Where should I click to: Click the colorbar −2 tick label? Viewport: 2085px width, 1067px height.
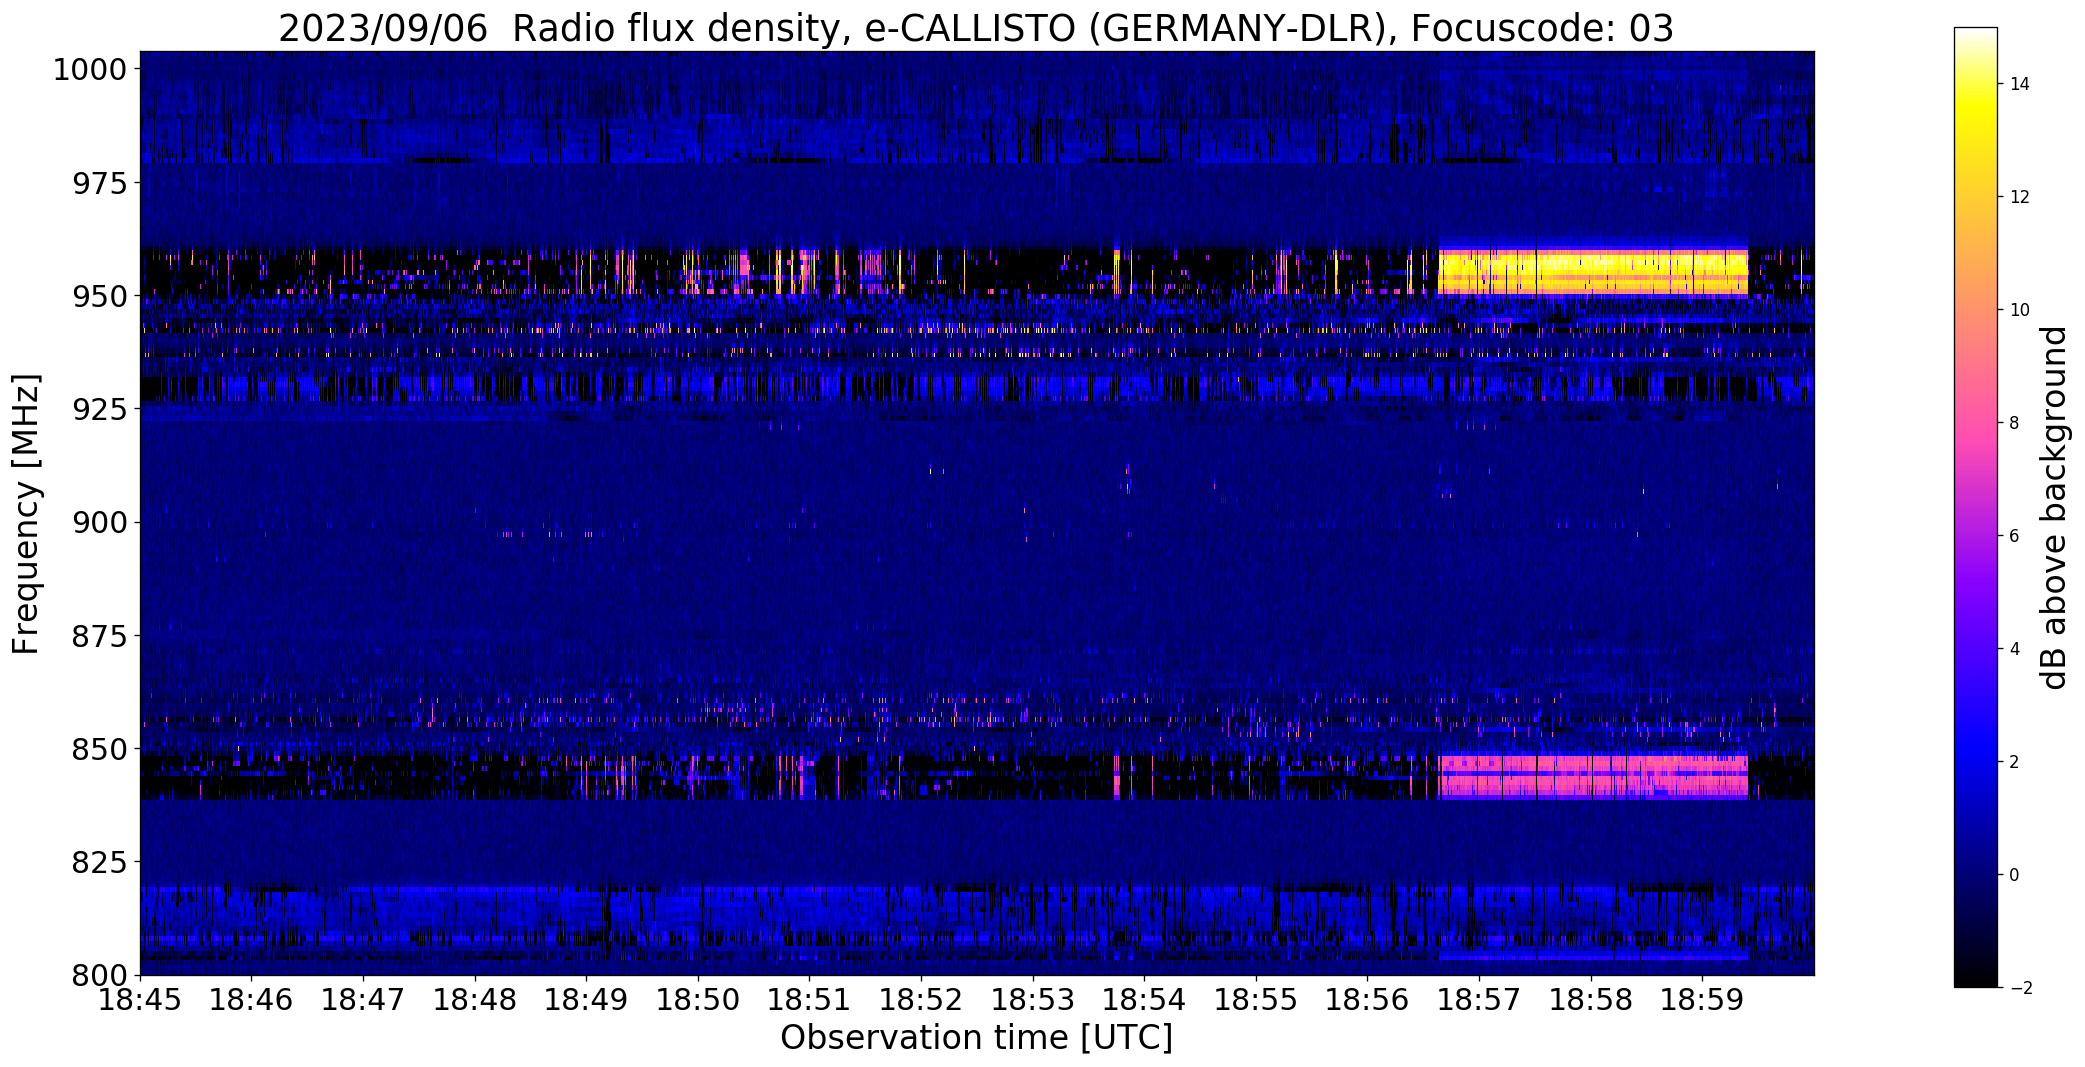click(x=2019, y=988)
